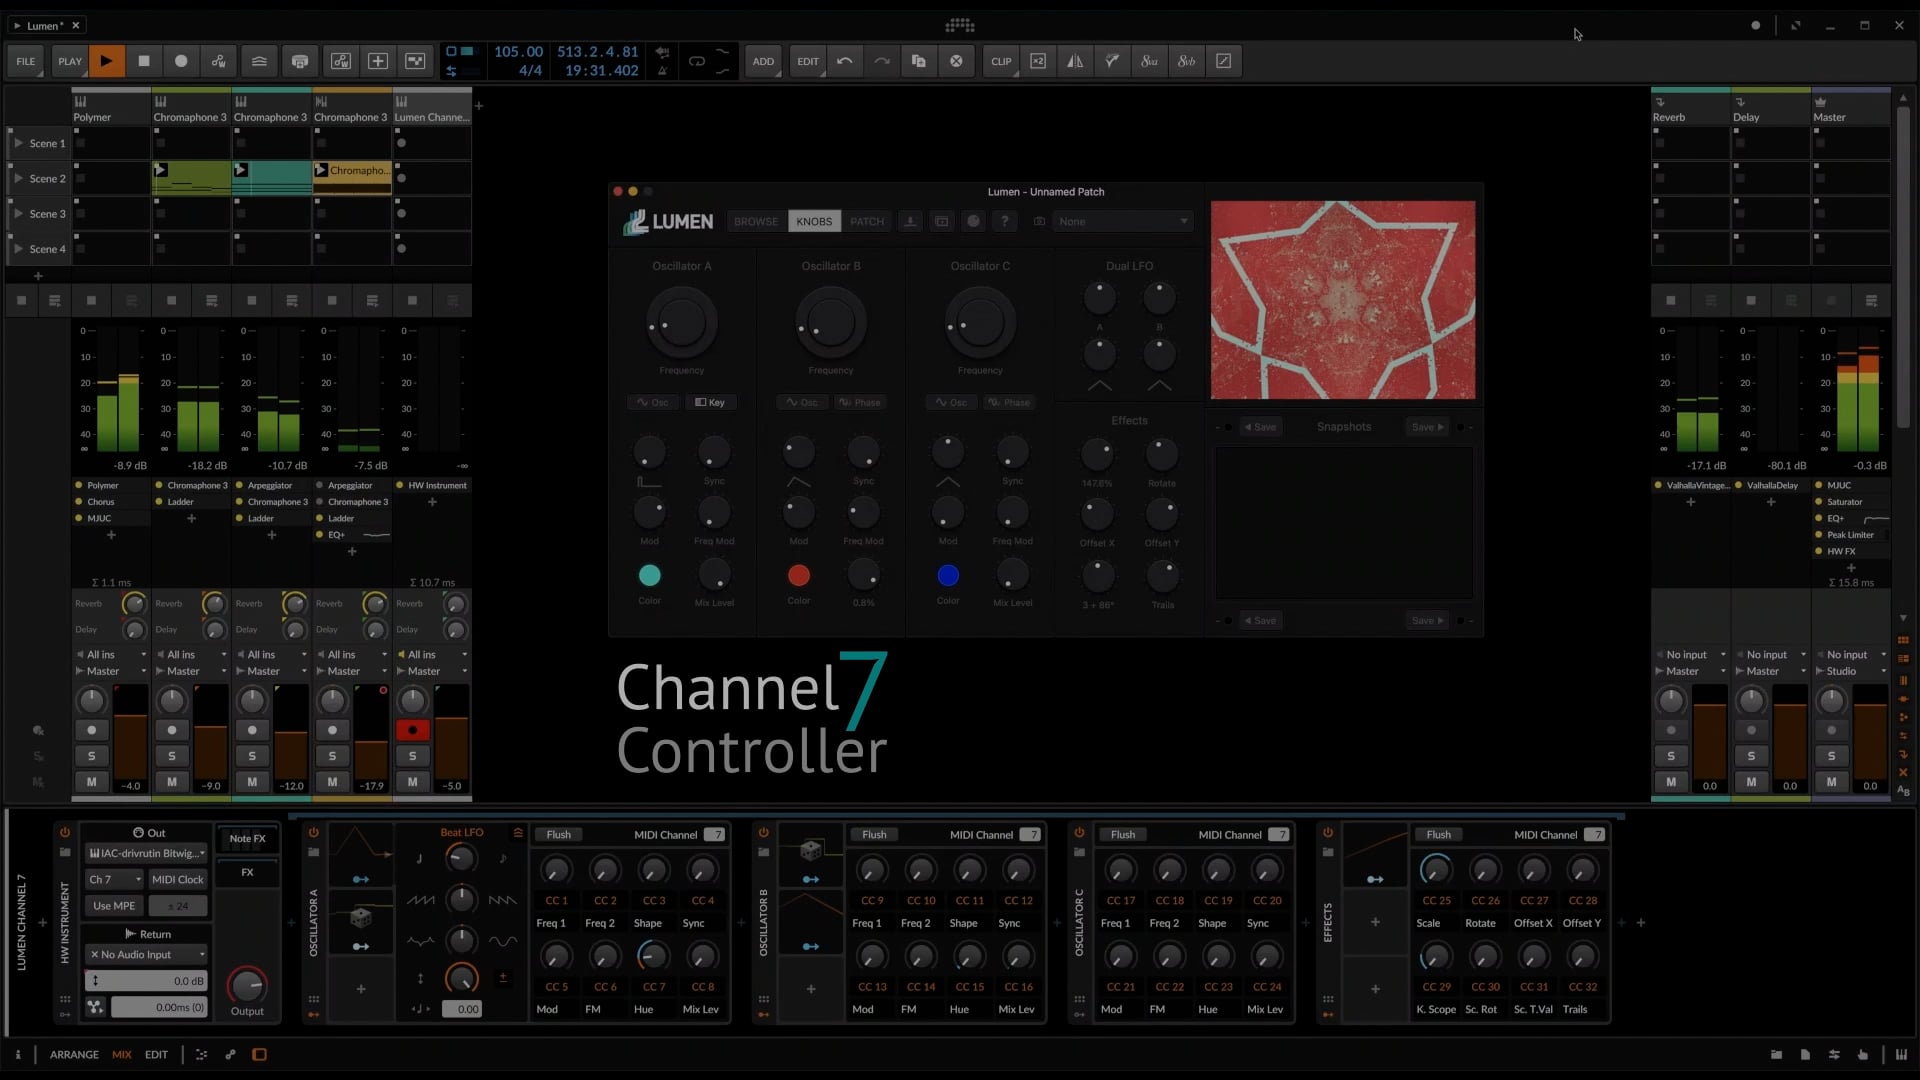Click the redo arrow in toolbar
The height and width of the screenshot is (1080, 1920).
coord(882,61)
